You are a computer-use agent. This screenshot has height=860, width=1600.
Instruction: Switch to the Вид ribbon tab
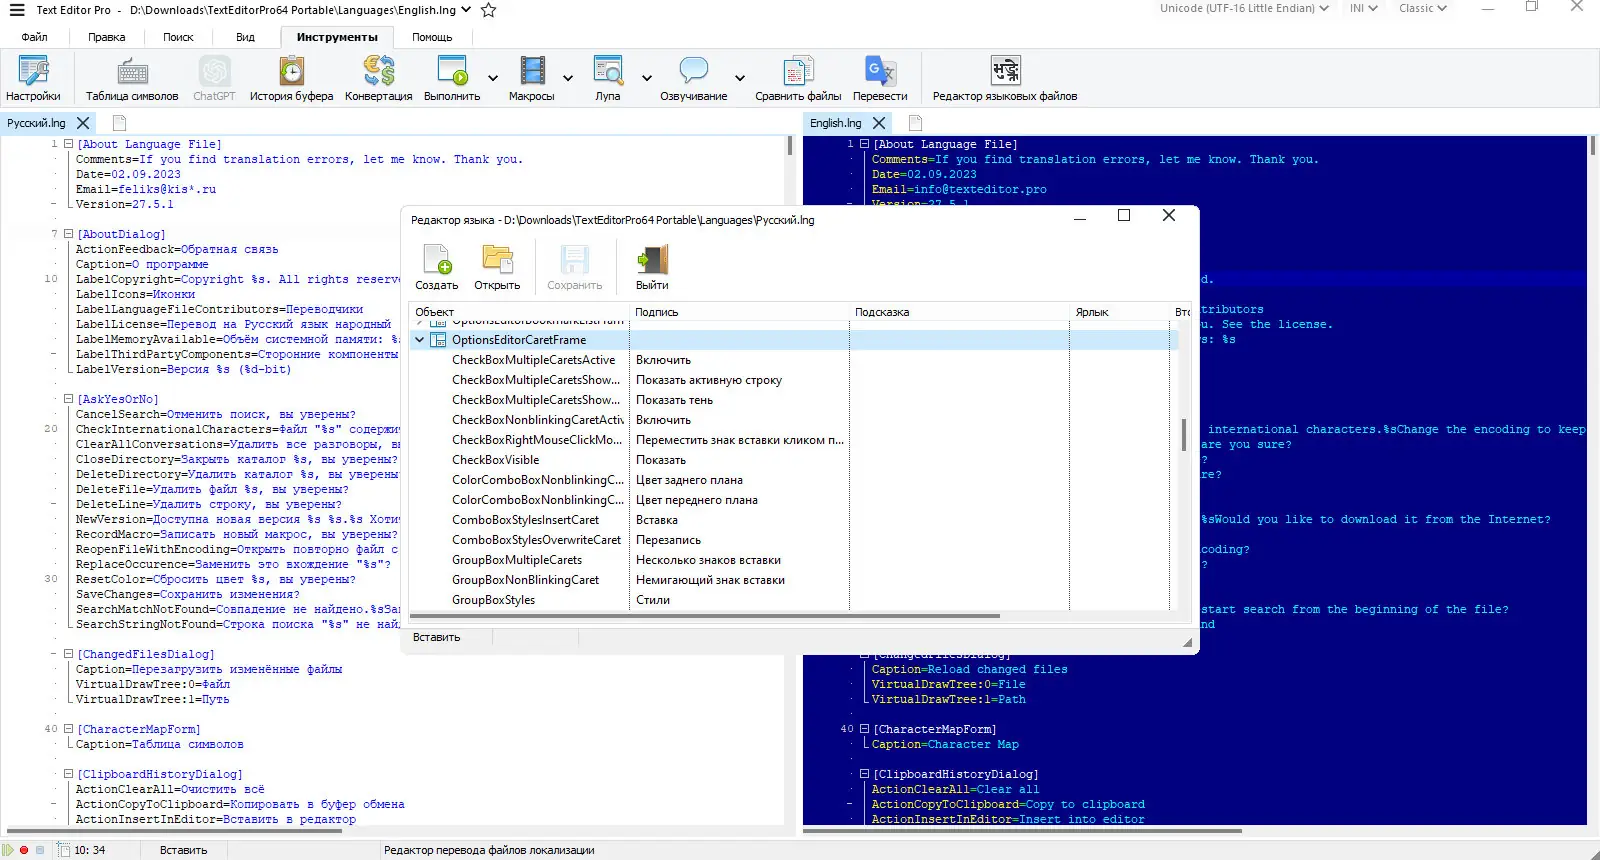coord(245,37)
